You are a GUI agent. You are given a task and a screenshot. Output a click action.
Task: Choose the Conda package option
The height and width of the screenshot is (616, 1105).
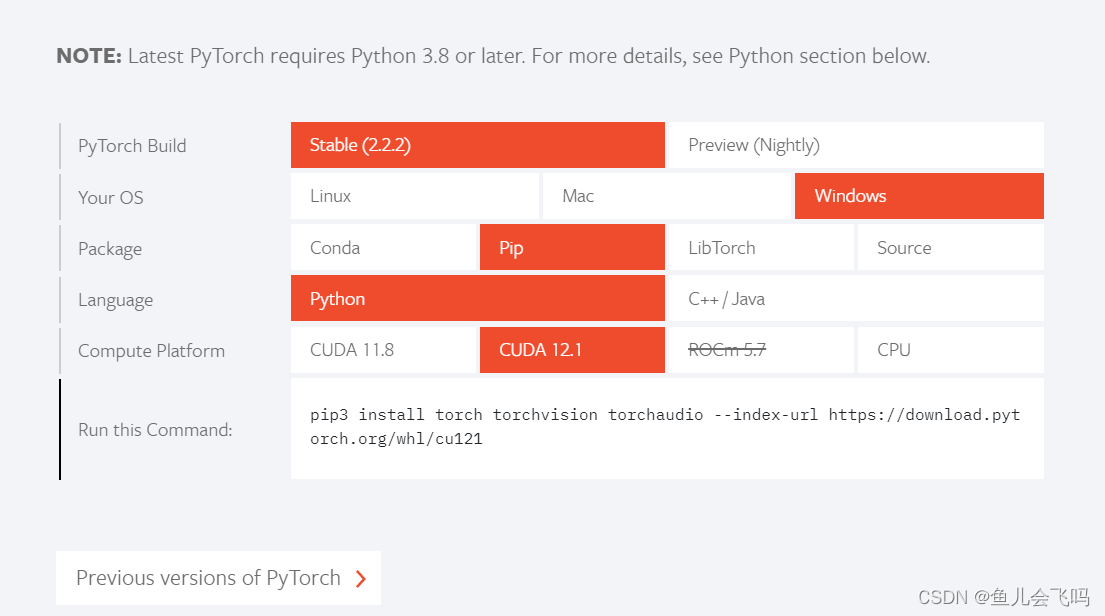click(383, 248)
